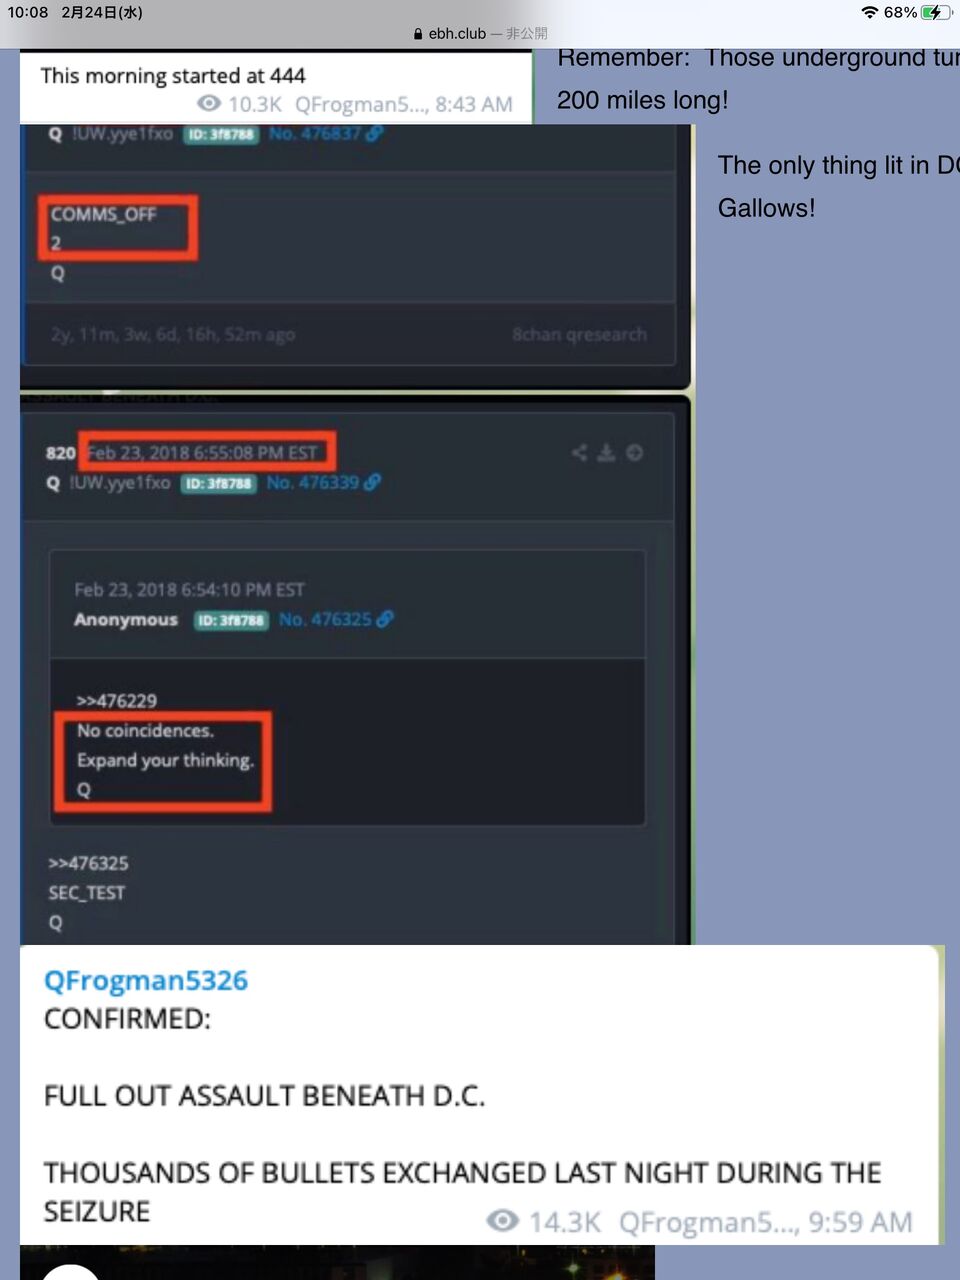Open post number No. 476339 link

313,482
